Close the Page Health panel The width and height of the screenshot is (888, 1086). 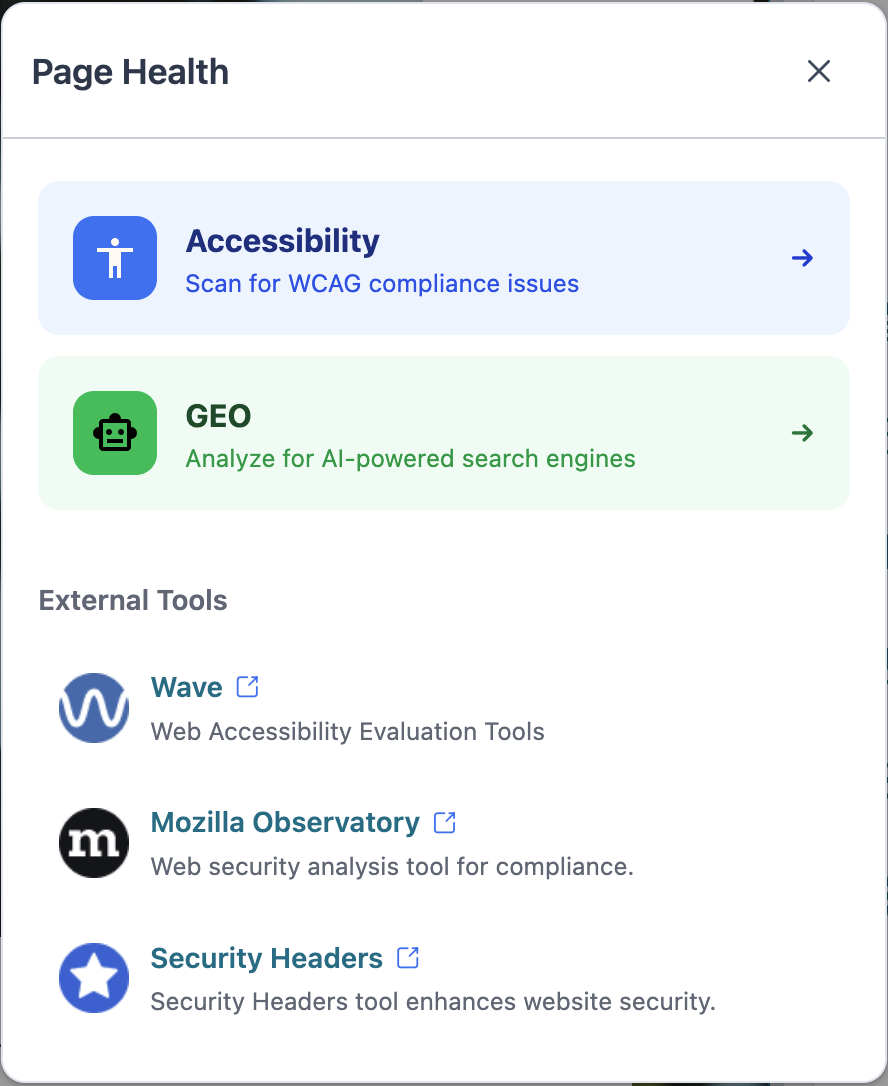(x=819, y=71)
